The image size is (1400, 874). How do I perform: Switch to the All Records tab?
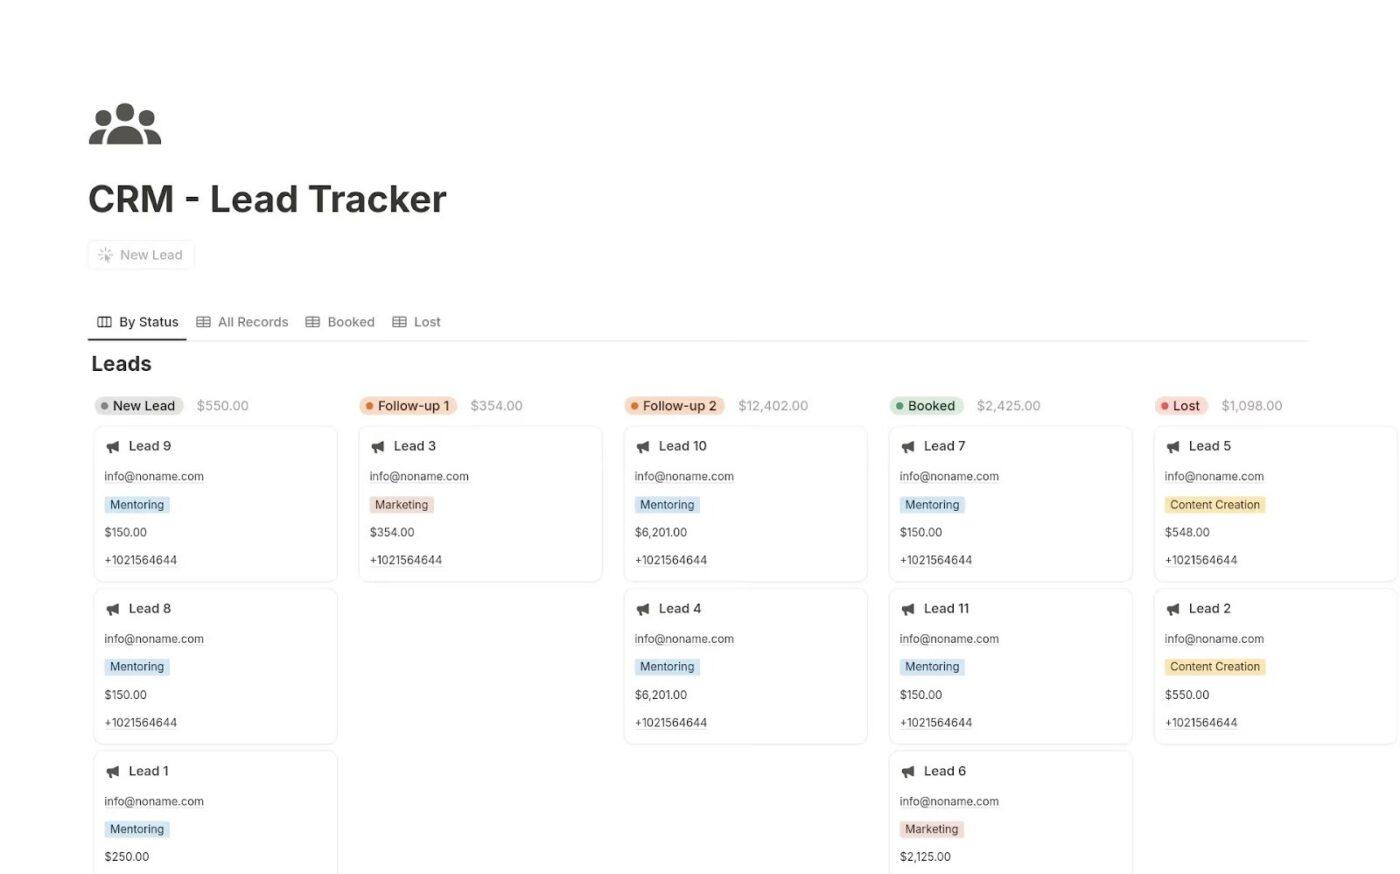point(253,321)
